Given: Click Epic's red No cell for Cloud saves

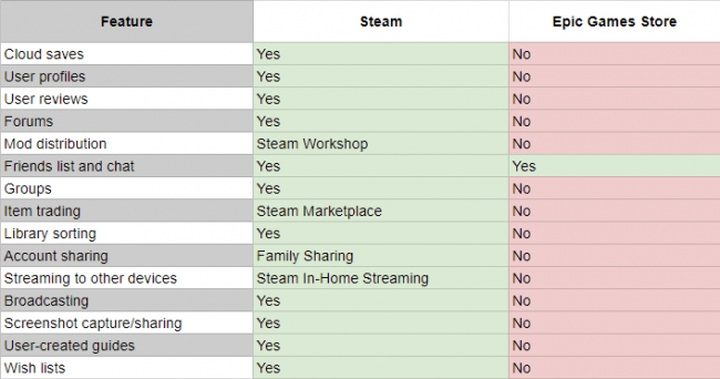Looking at the screenshot, I should (x=614, y=54).
